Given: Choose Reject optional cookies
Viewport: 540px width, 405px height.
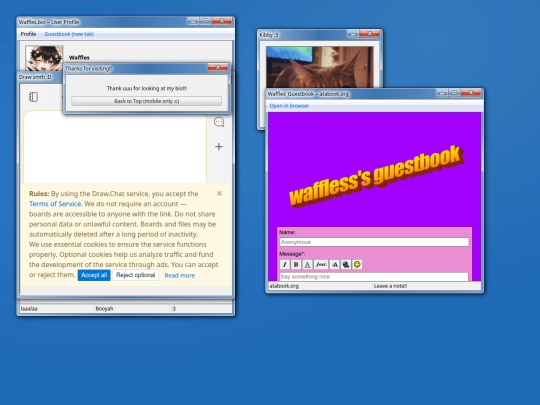Looking at the screenshot, I should click(x=136, y=275).
